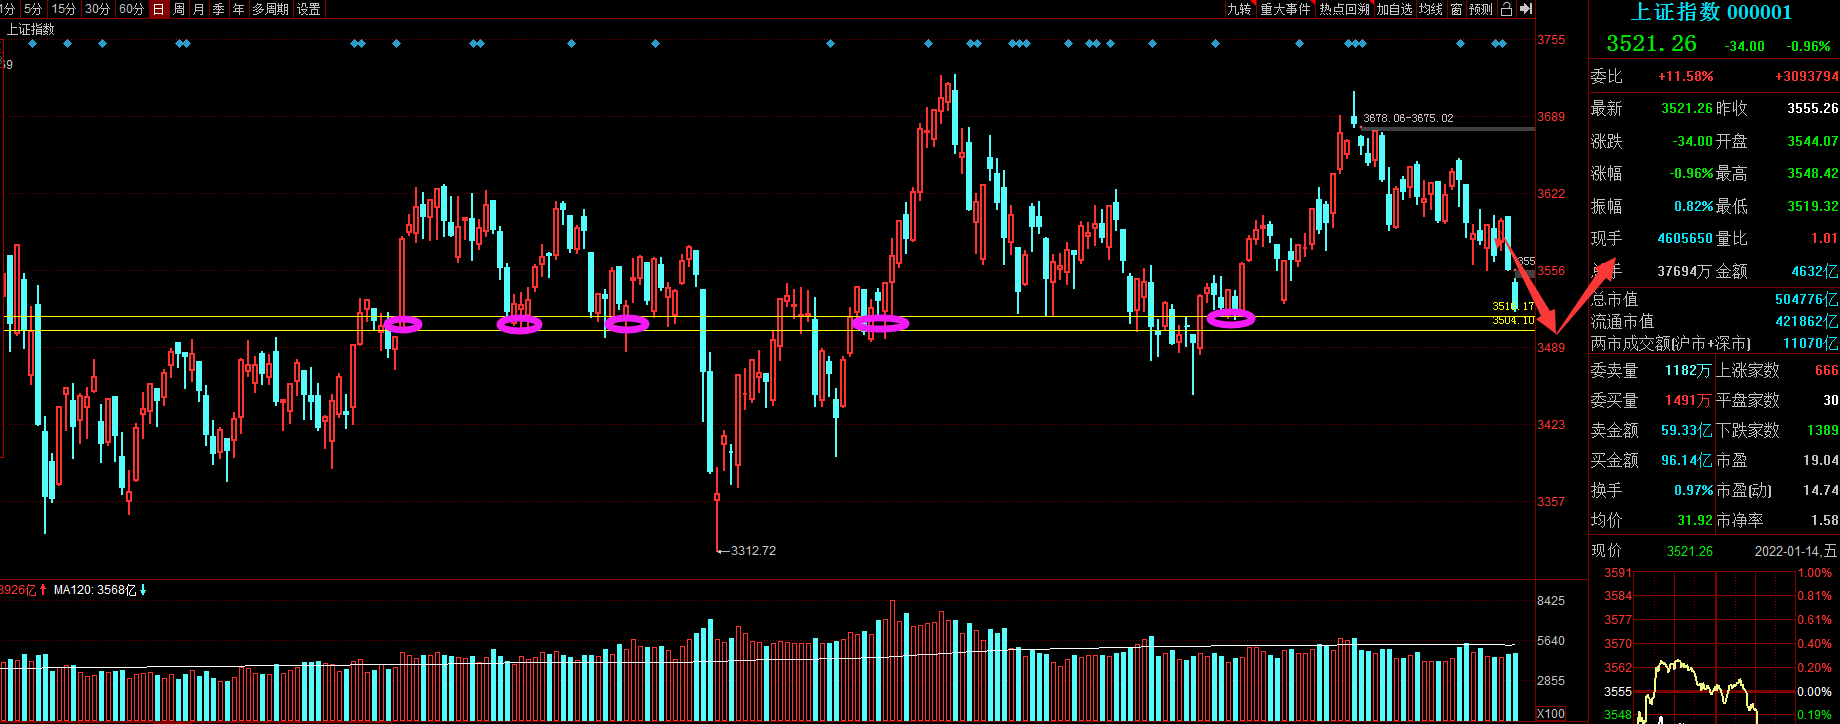Click the 委买量 value 1491万

tap(1688, 400)
